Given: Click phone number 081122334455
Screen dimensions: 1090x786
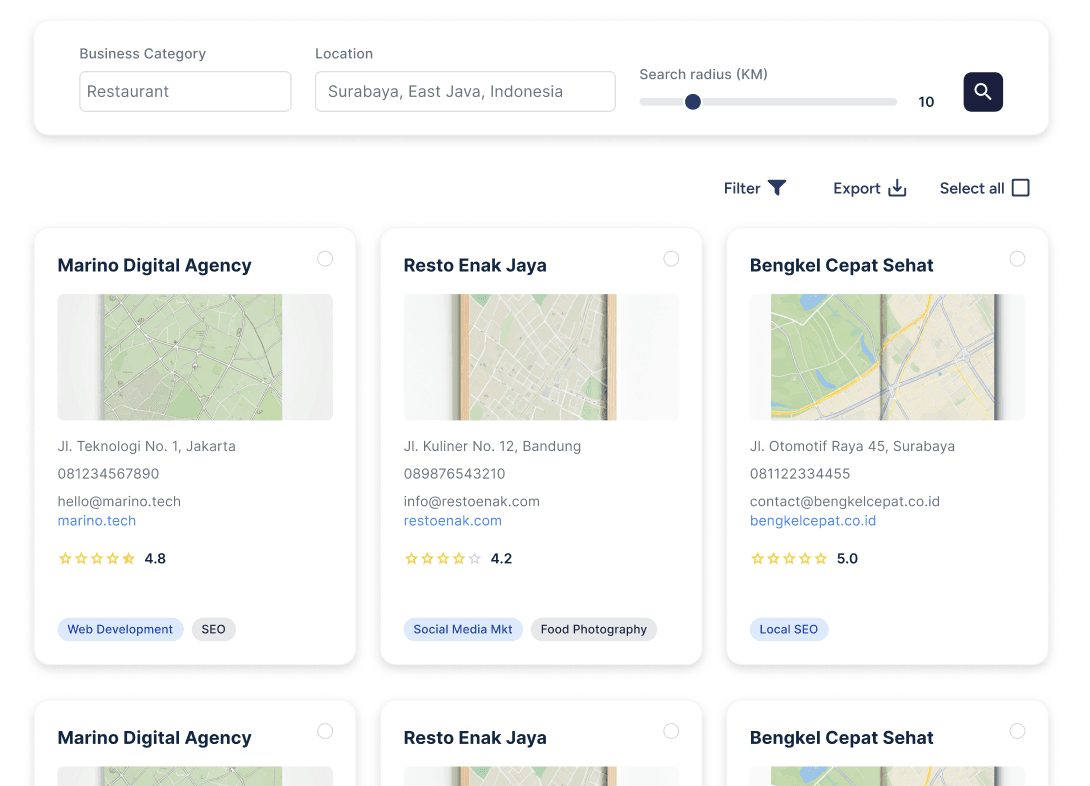Looking at the screenshot, I should pos(800,474).
